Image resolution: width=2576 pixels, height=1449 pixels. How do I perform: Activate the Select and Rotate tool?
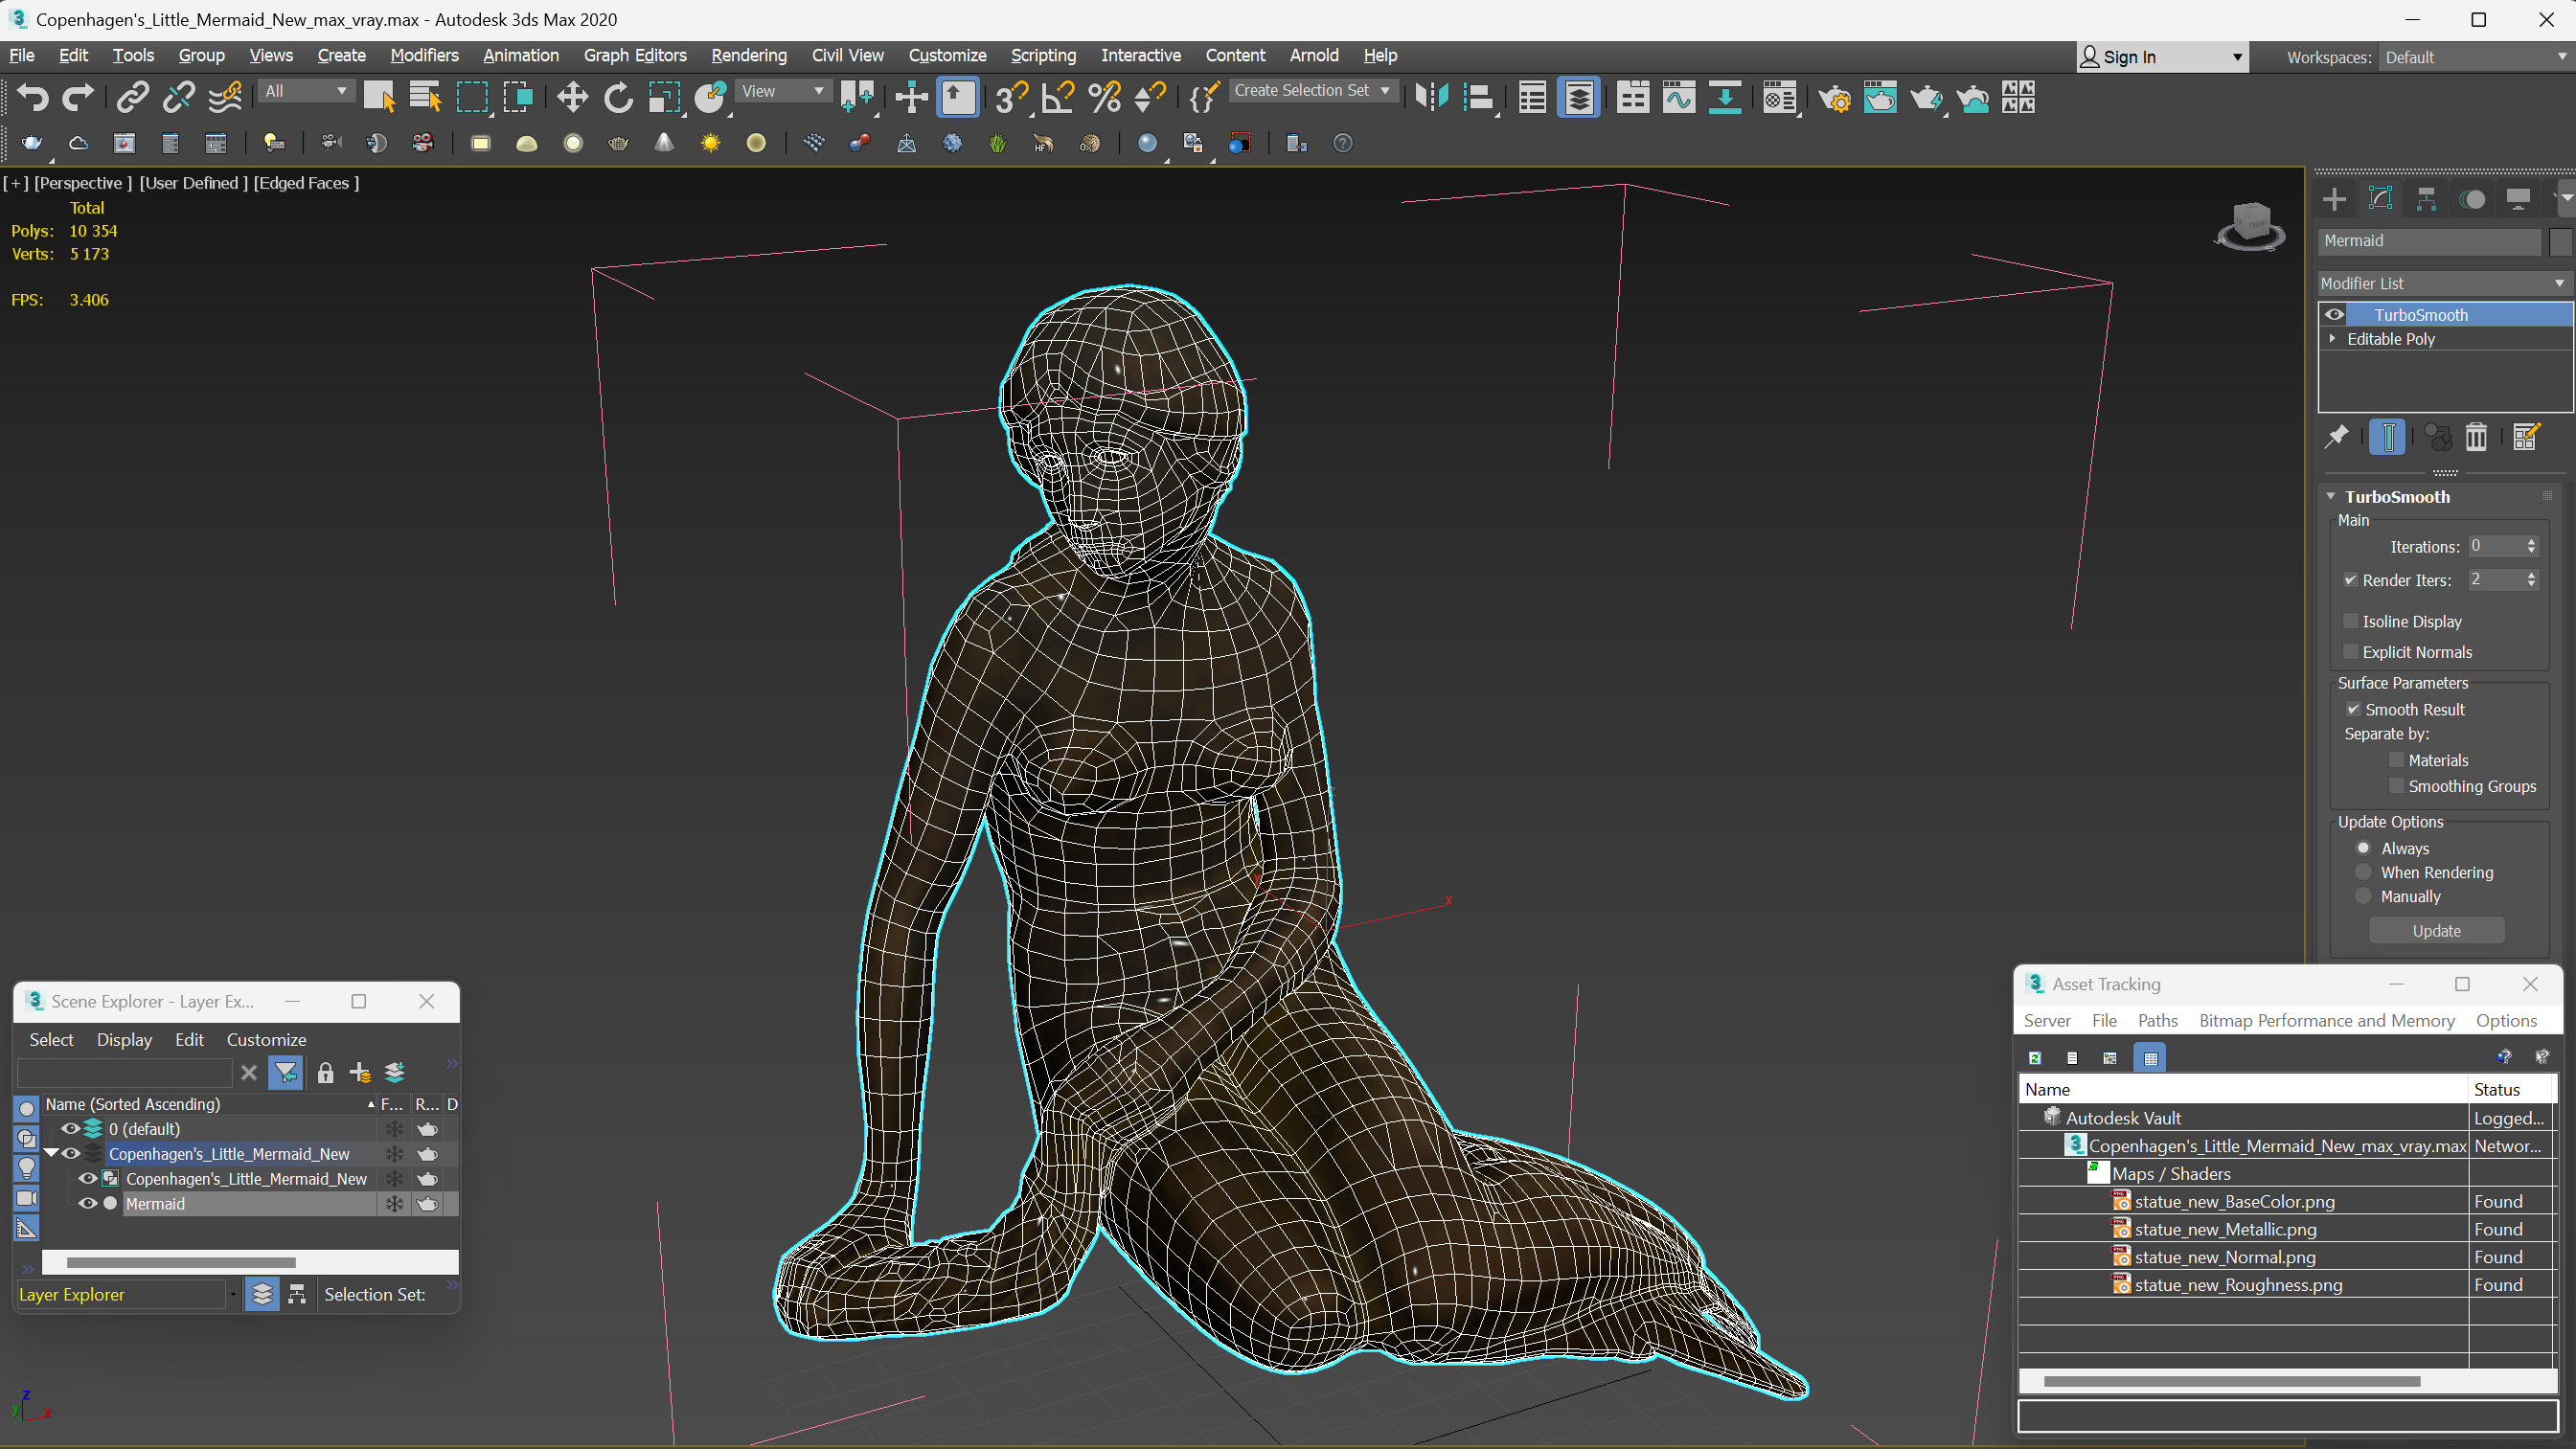point(618,97)
